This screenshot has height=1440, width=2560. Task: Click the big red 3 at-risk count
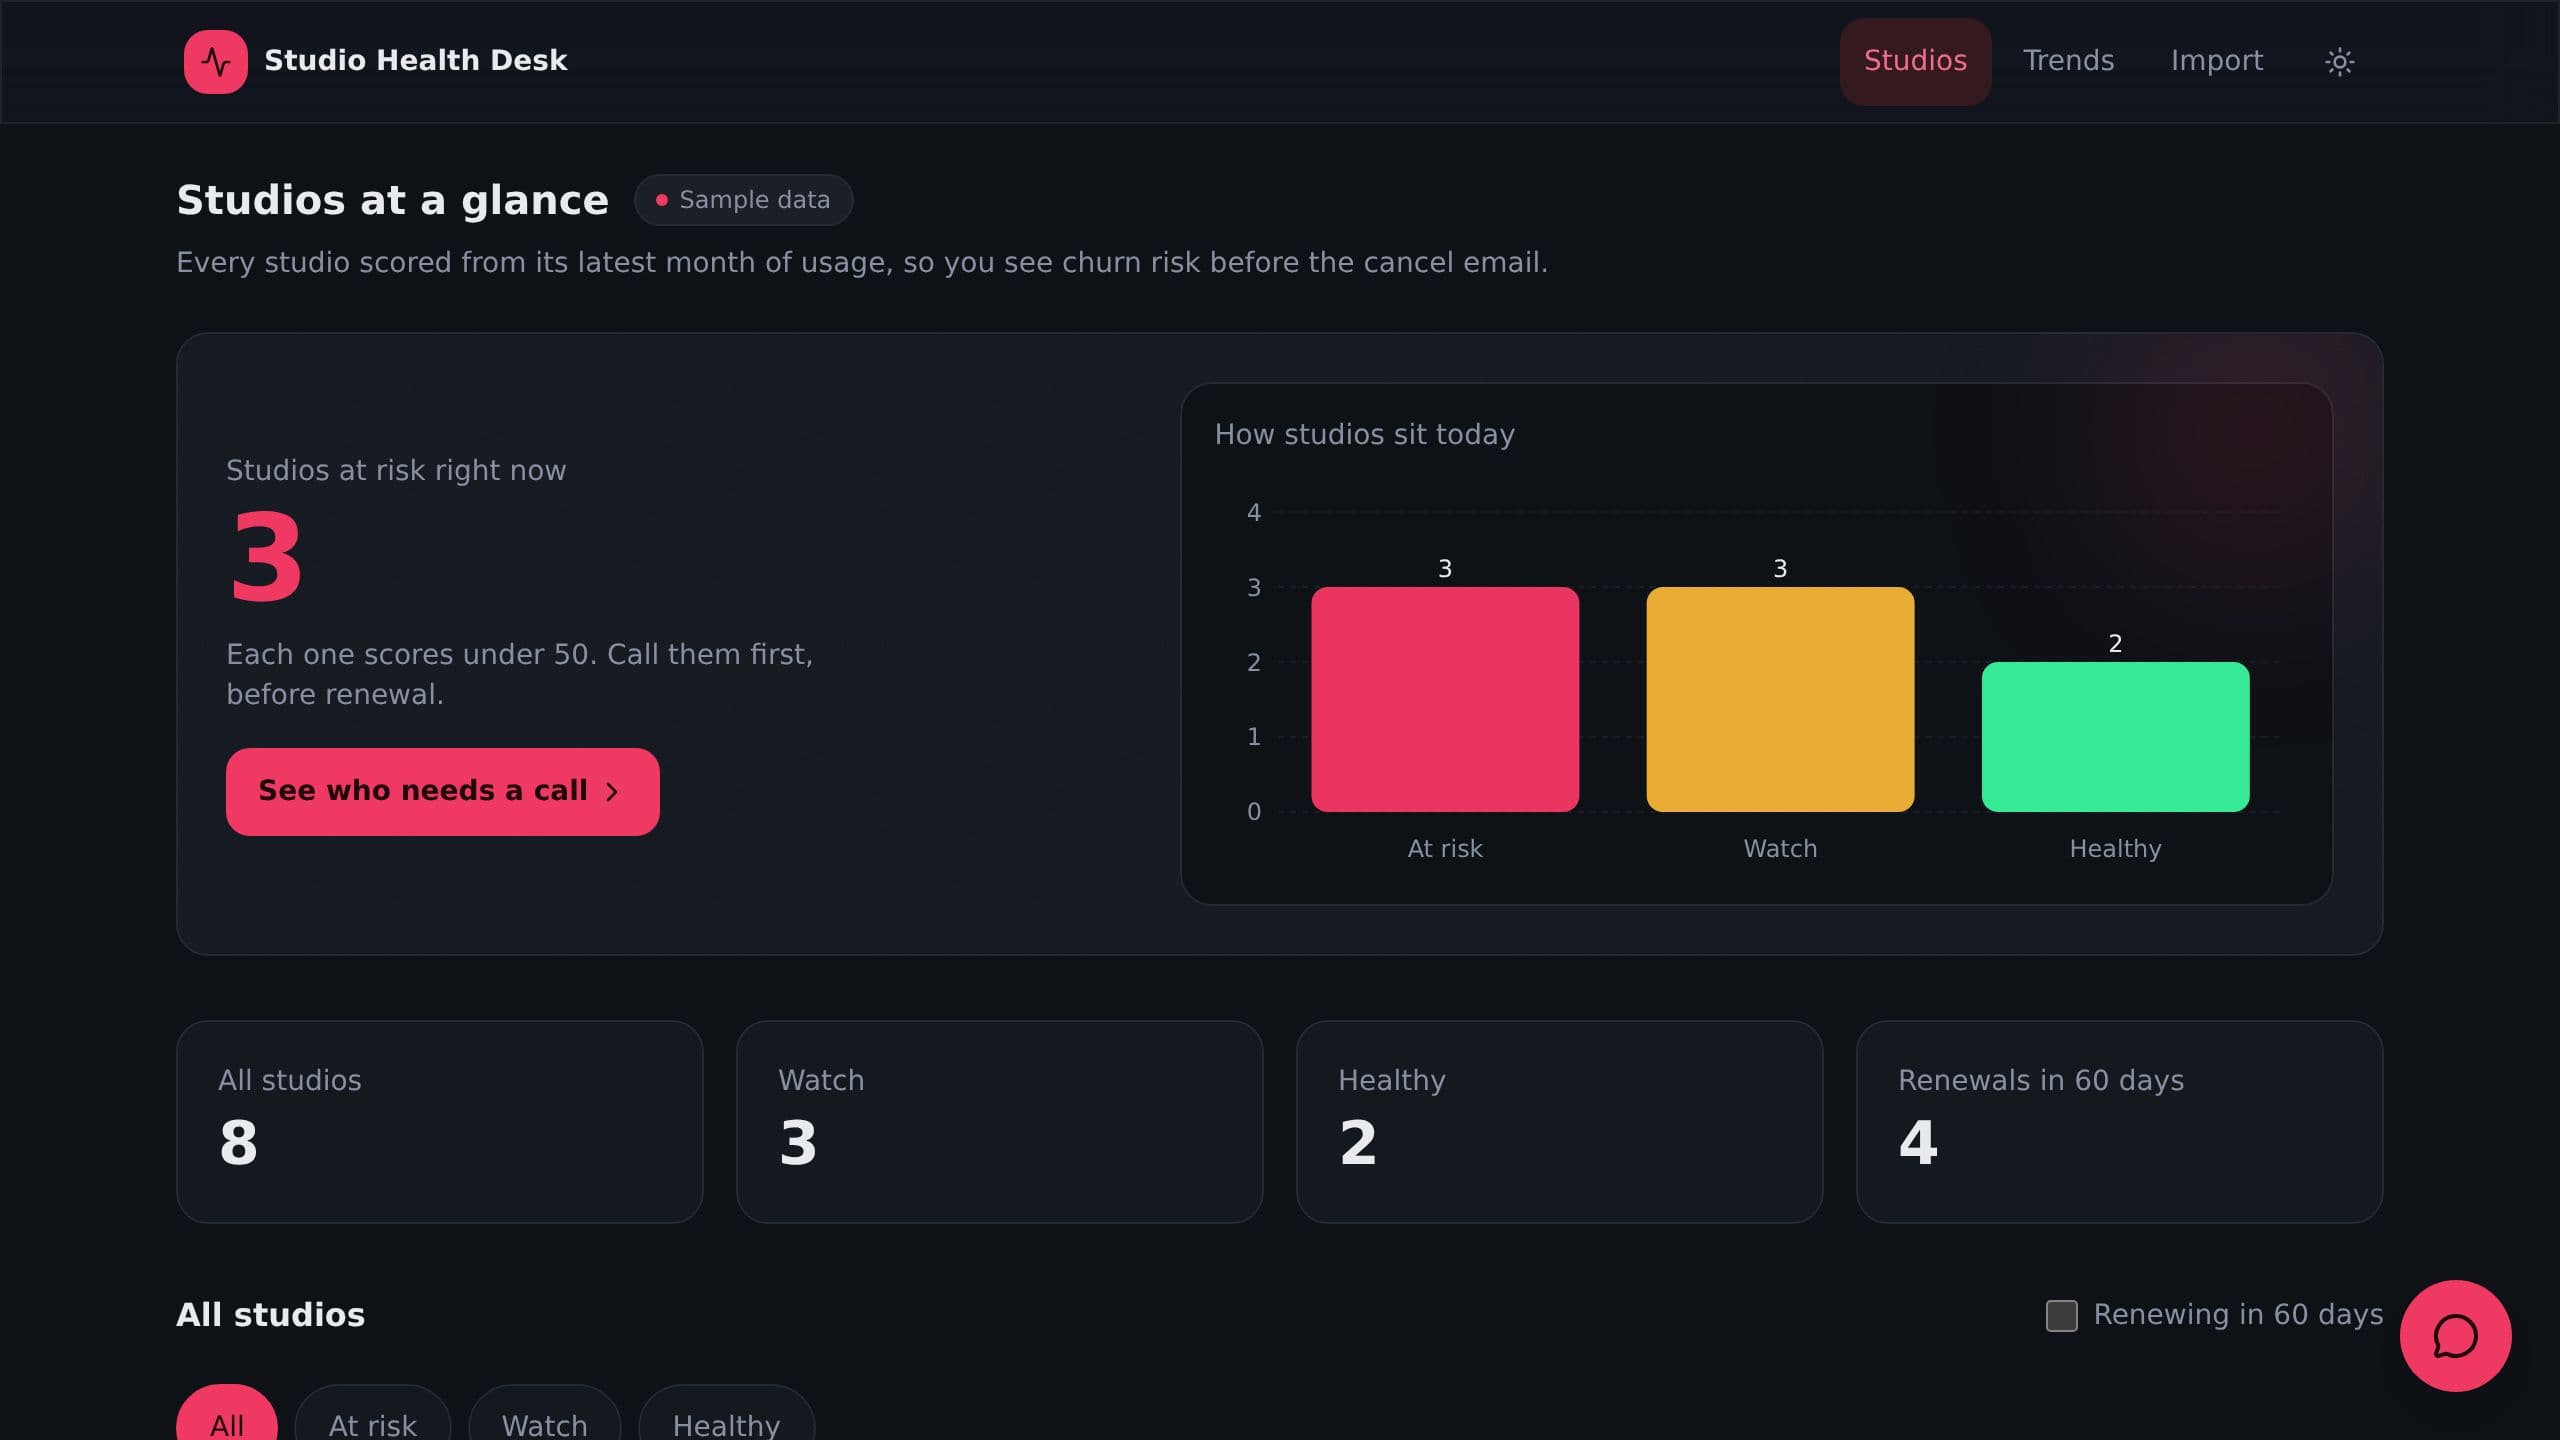point(266,558)
